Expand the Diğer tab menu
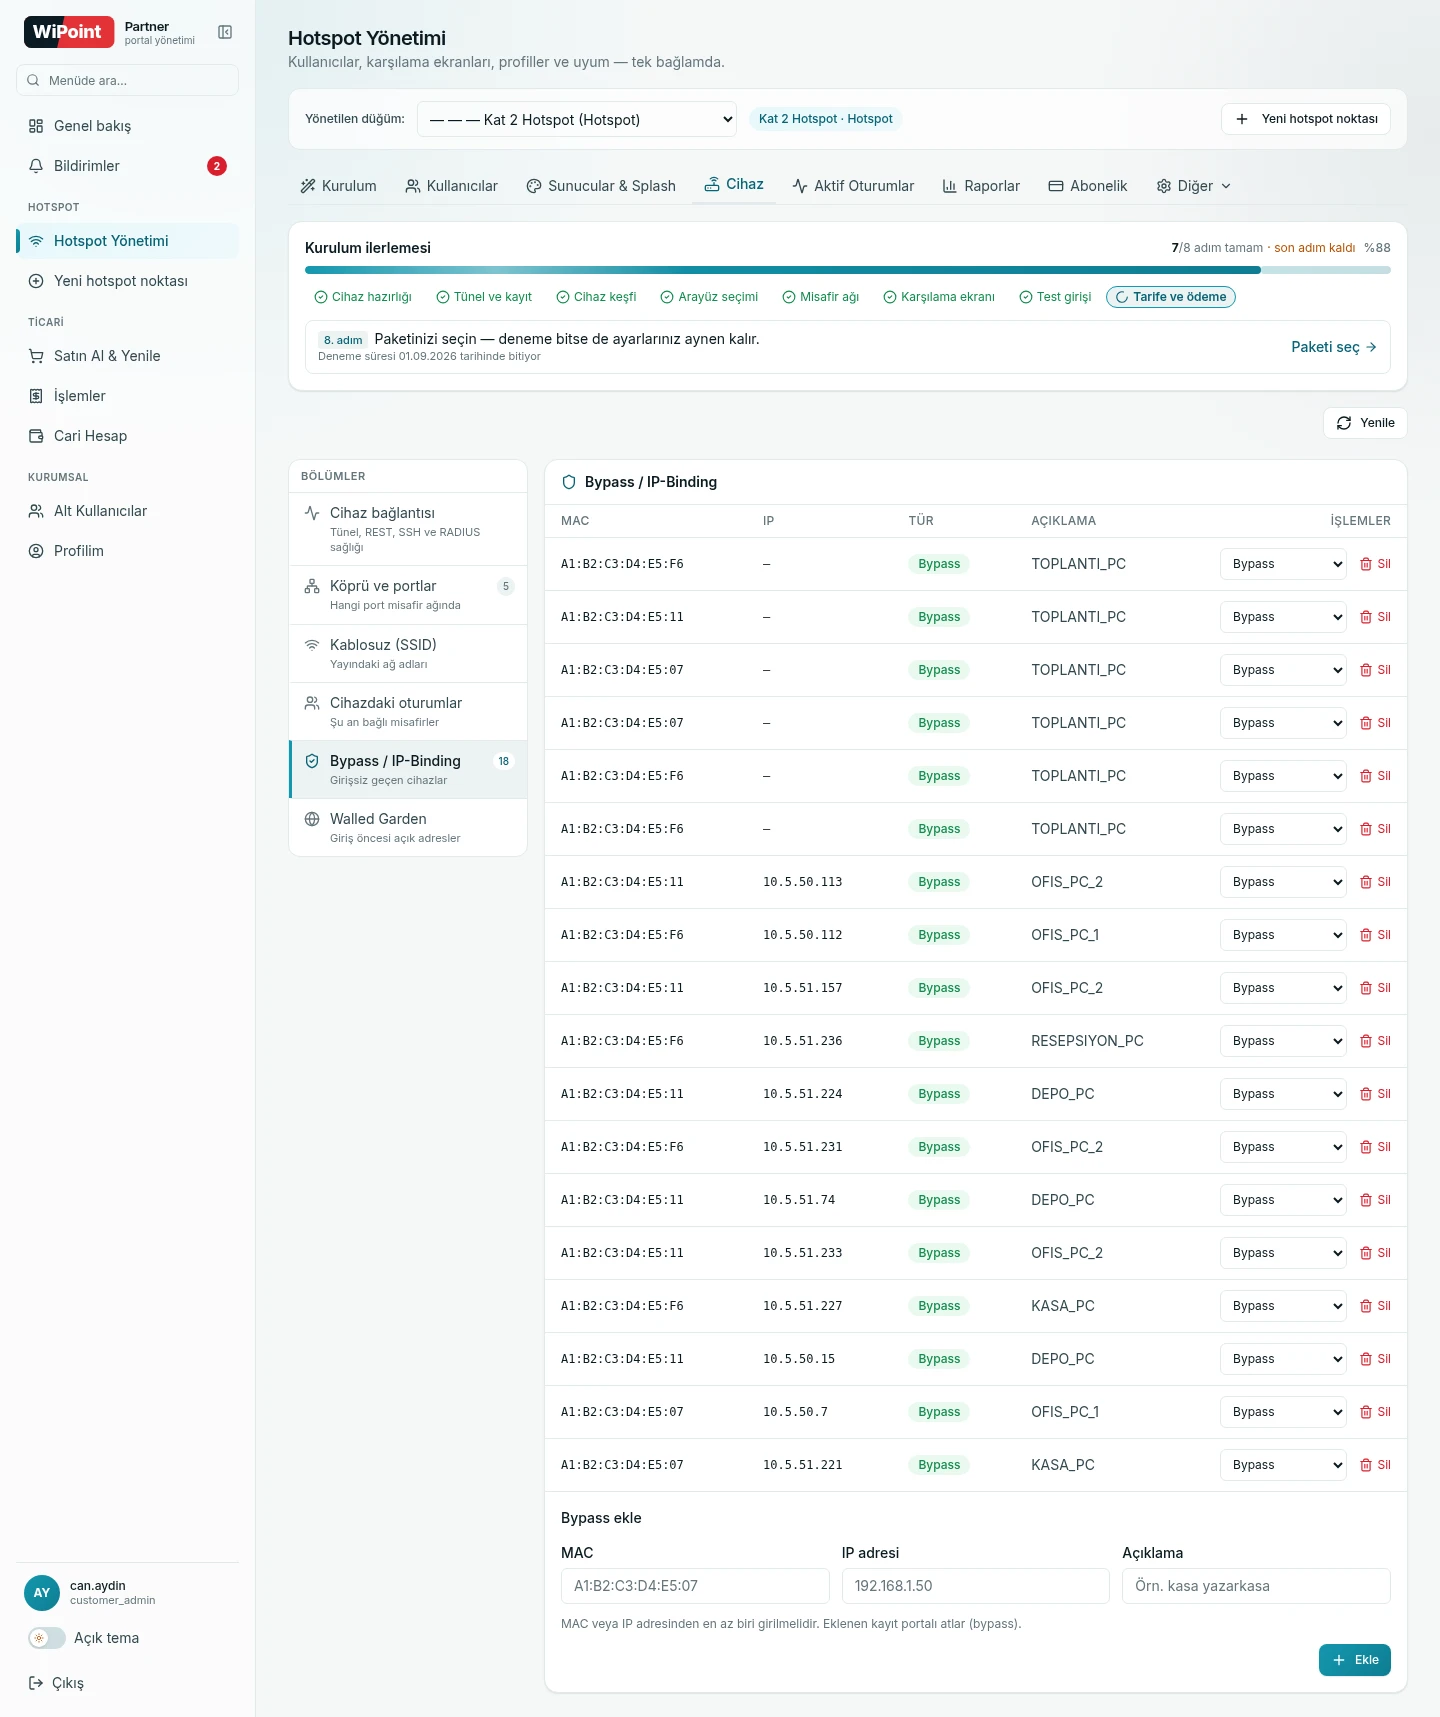Image resolution: width=1440 pixels, height=1717 pixels. (1194, 186)
